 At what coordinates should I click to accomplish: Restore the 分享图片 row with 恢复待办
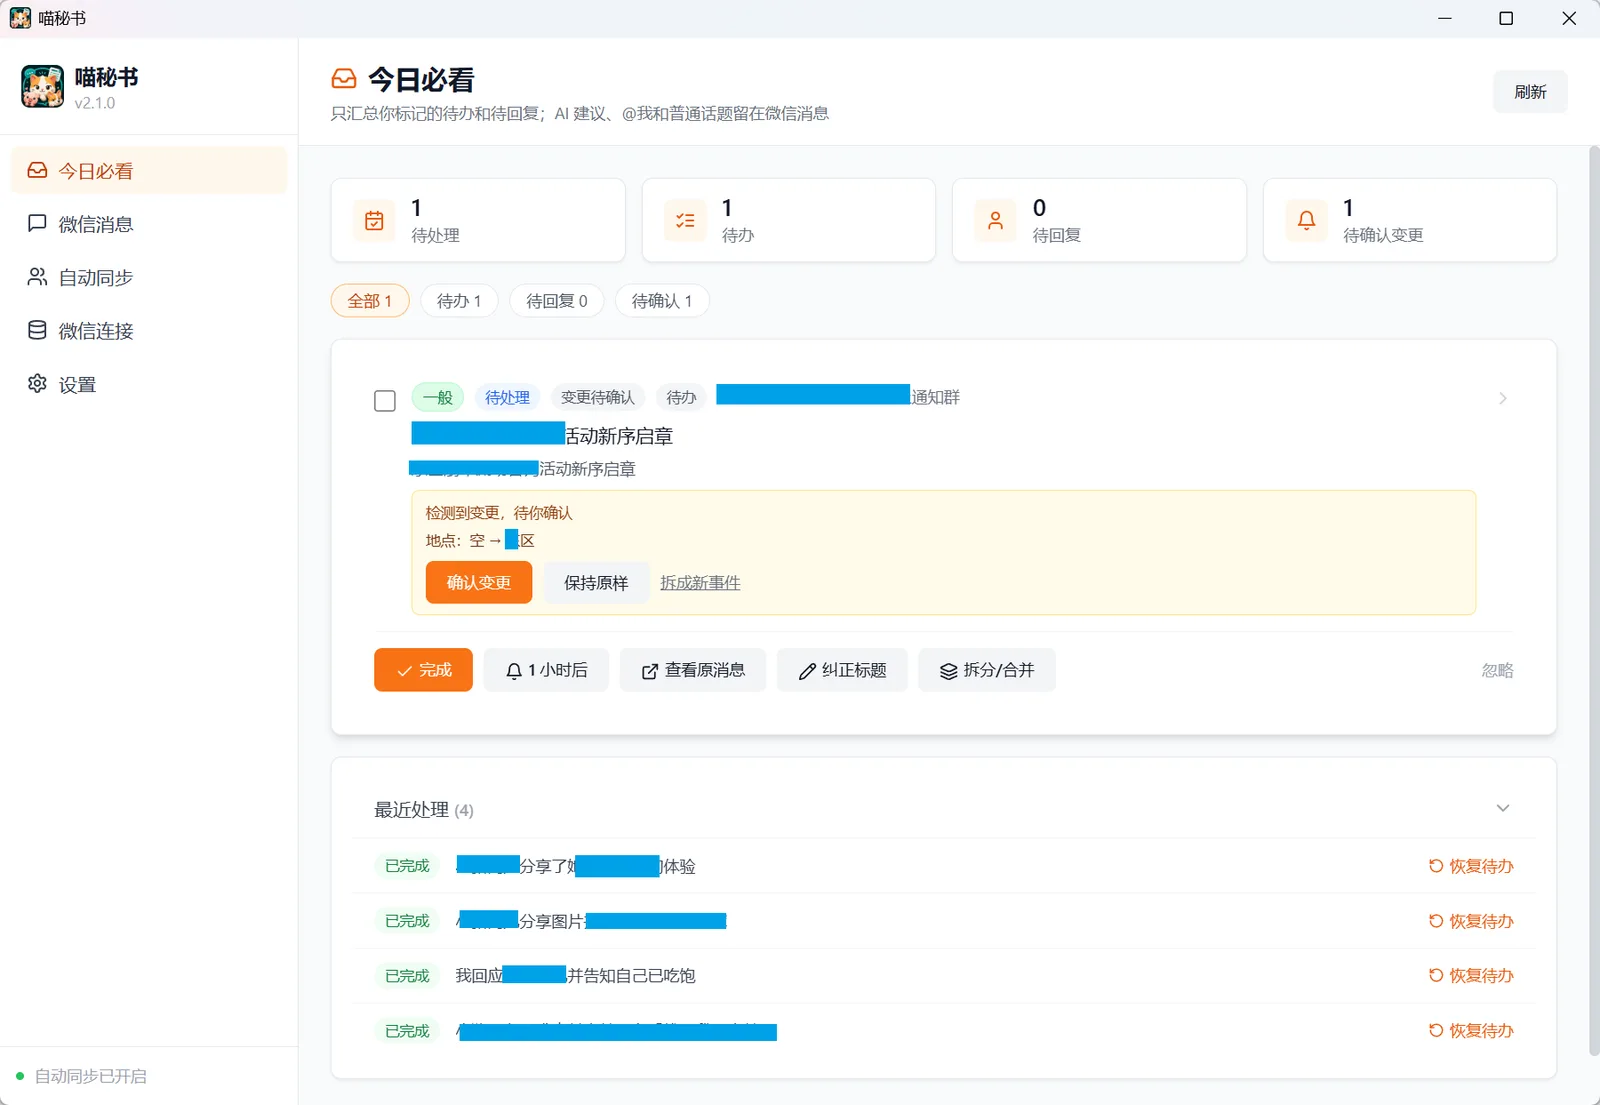[1471, 921]
